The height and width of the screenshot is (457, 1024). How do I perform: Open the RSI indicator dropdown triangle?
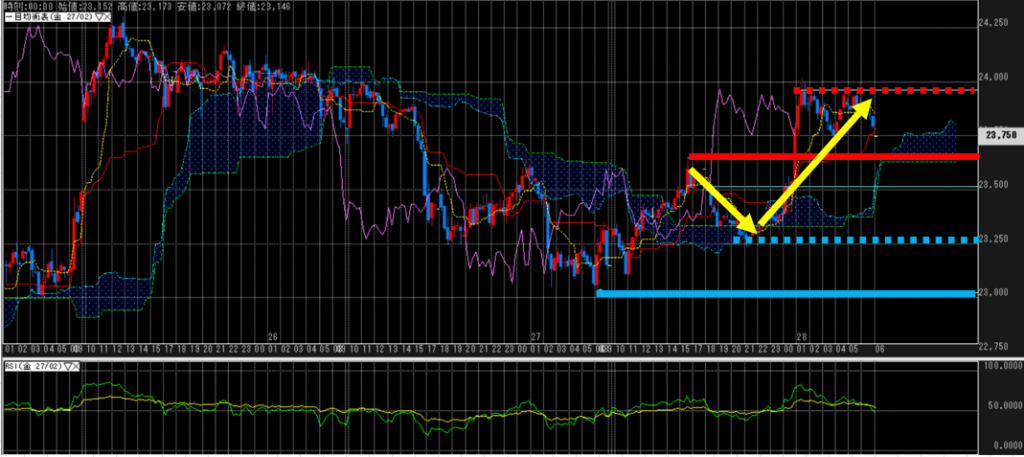pos(69,368)
